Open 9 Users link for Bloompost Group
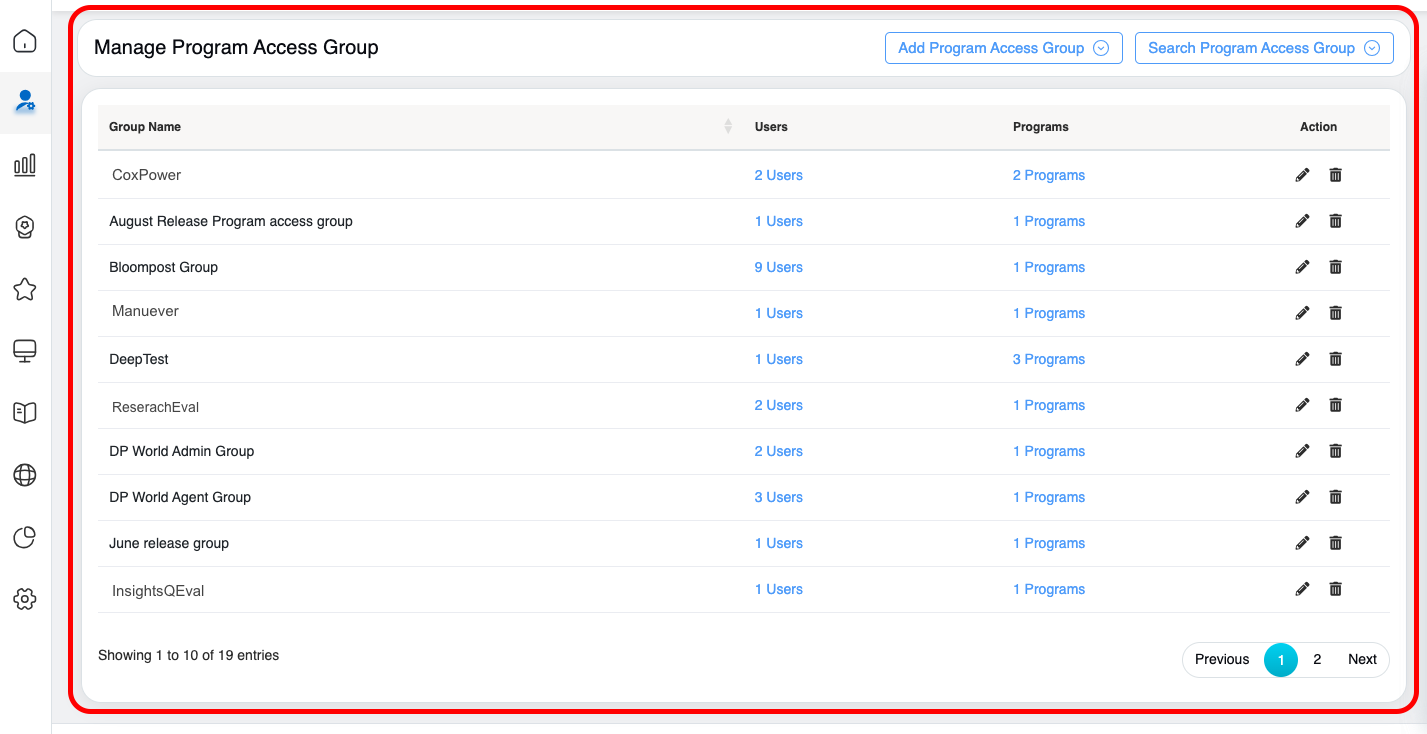 [778, 267]
